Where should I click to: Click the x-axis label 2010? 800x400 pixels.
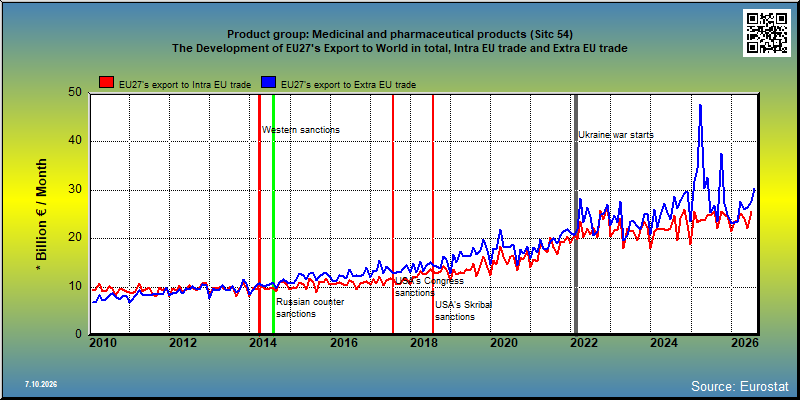103,343
